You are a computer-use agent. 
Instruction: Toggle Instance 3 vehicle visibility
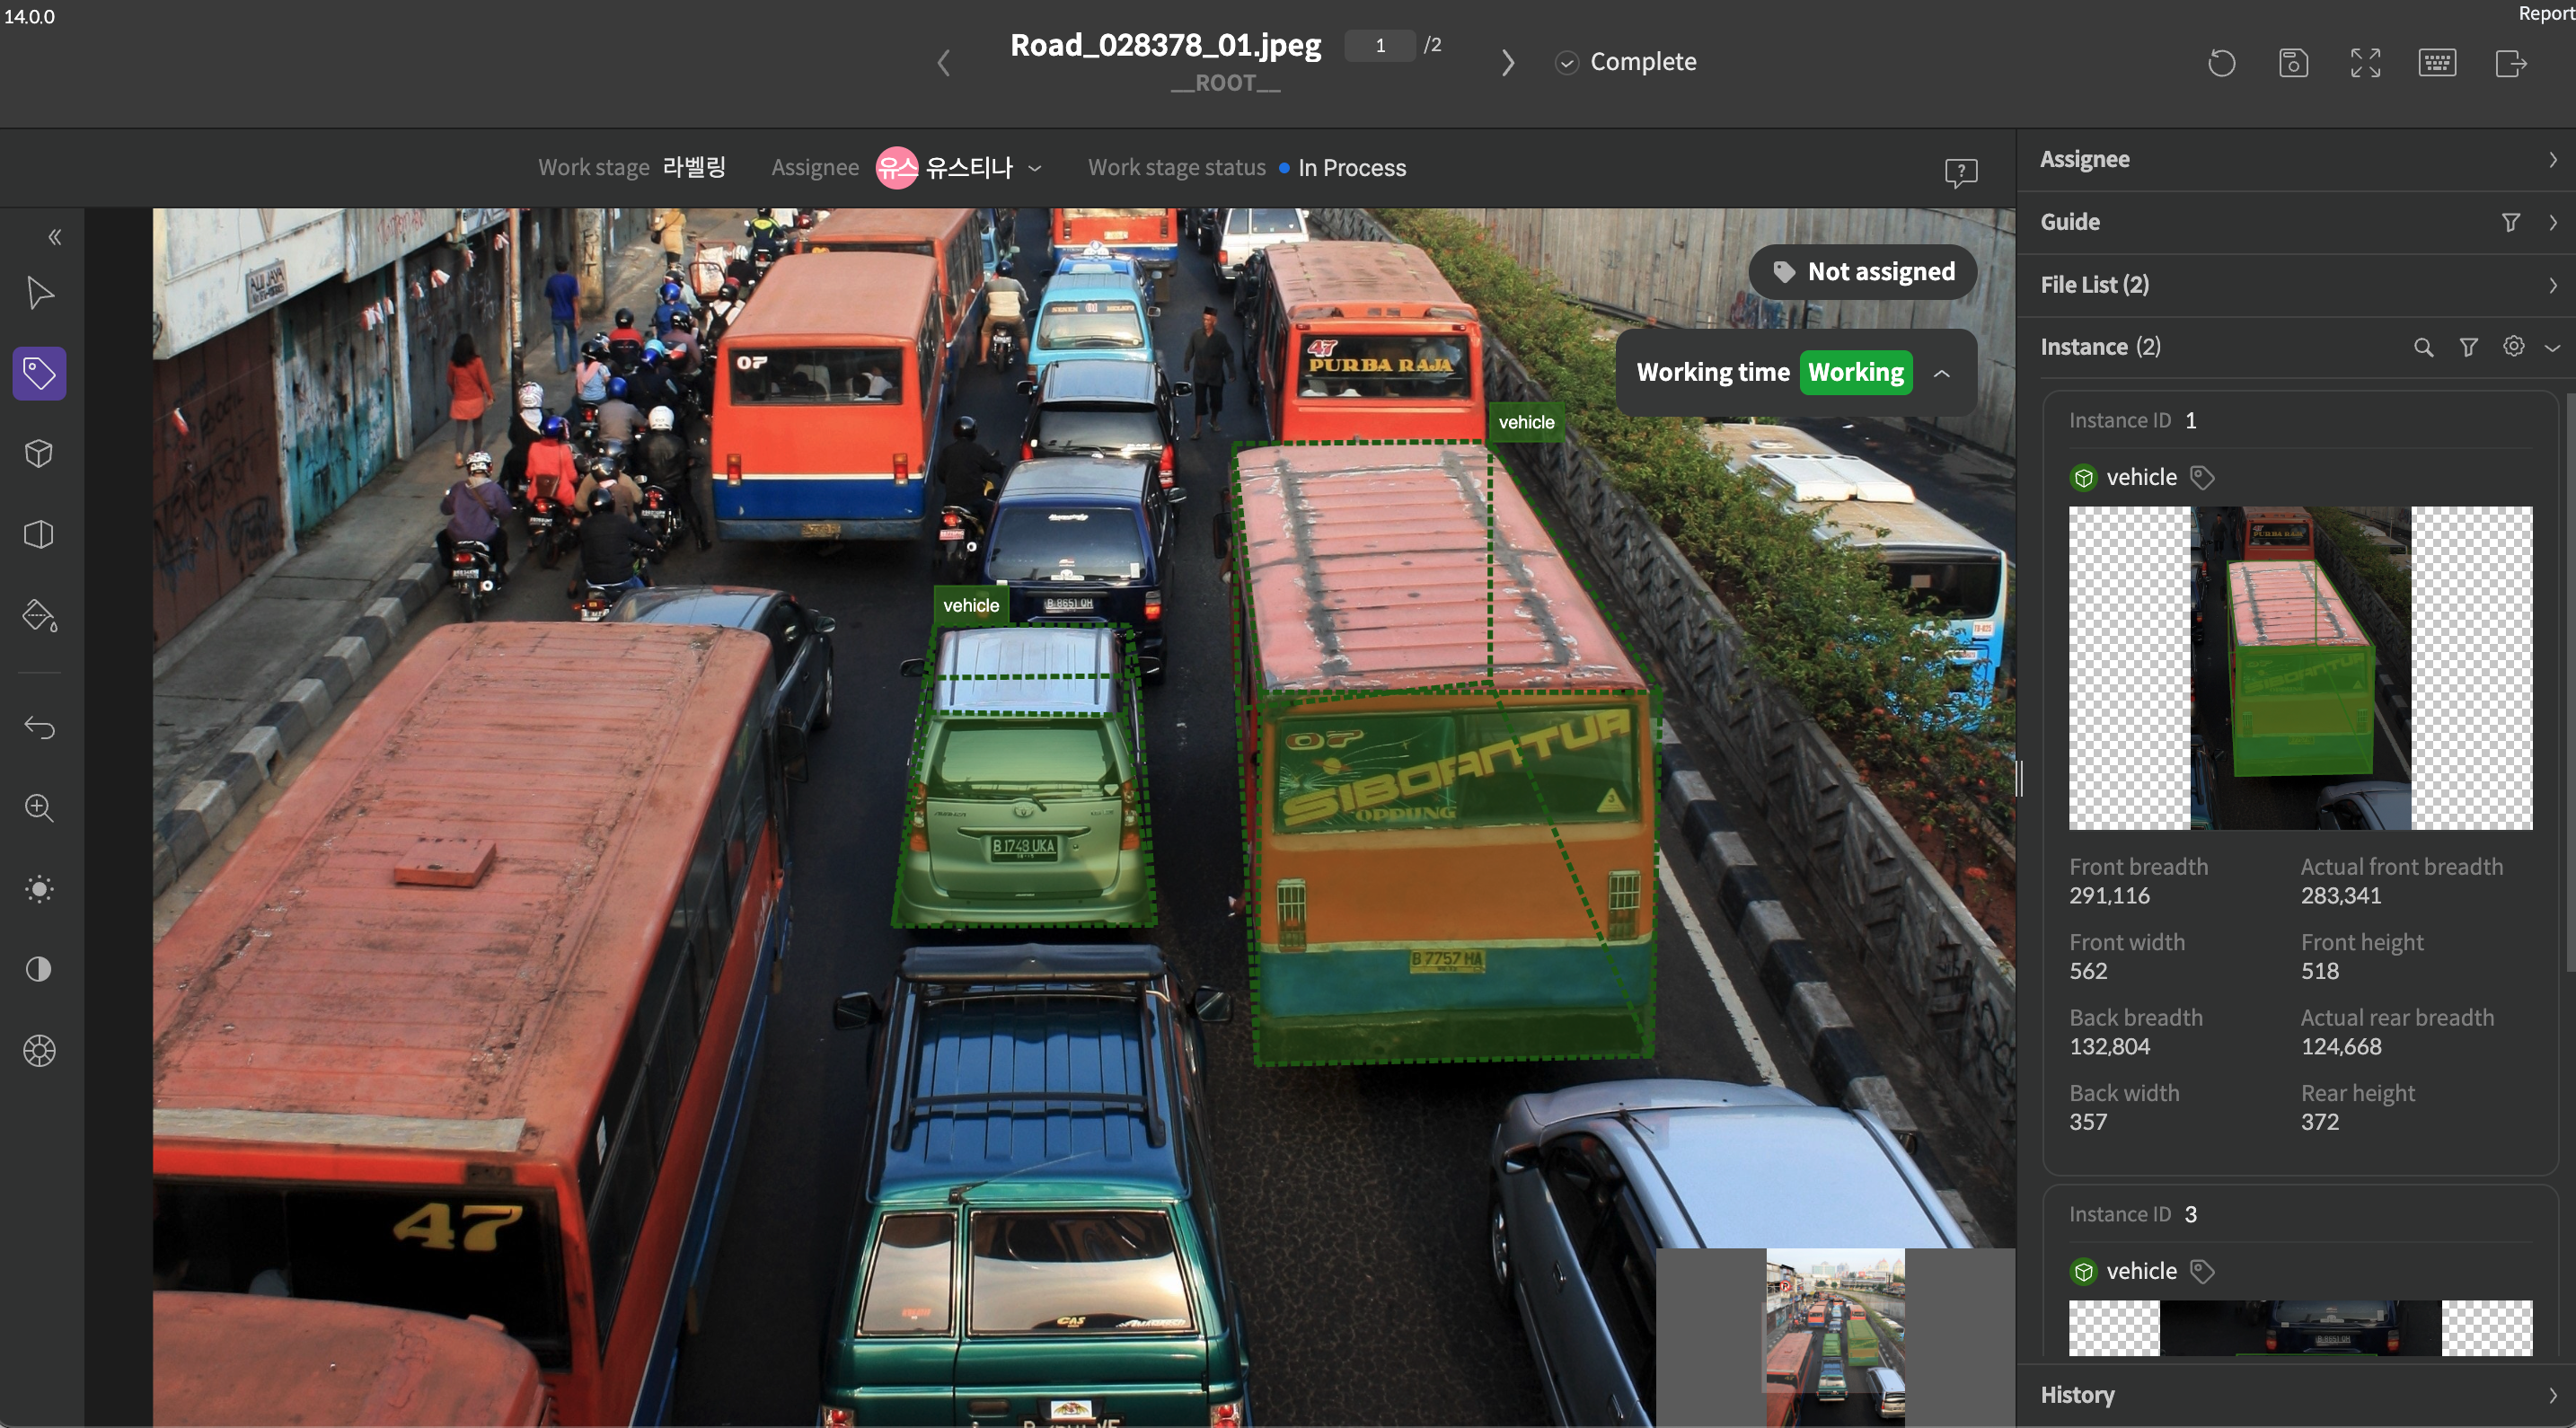(2082, 1270)
